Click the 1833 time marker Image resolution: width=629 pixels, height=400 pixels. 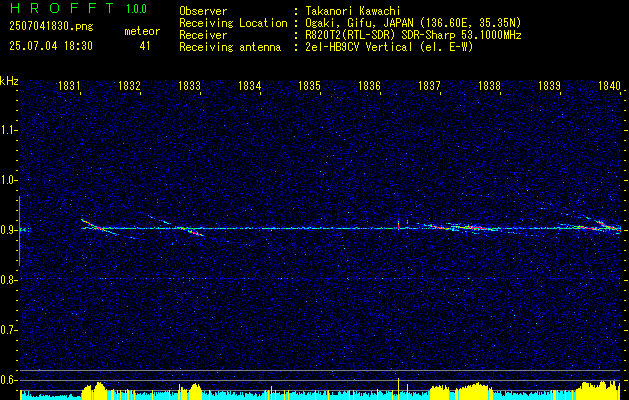pyautogui.click(x=189, y=85)
